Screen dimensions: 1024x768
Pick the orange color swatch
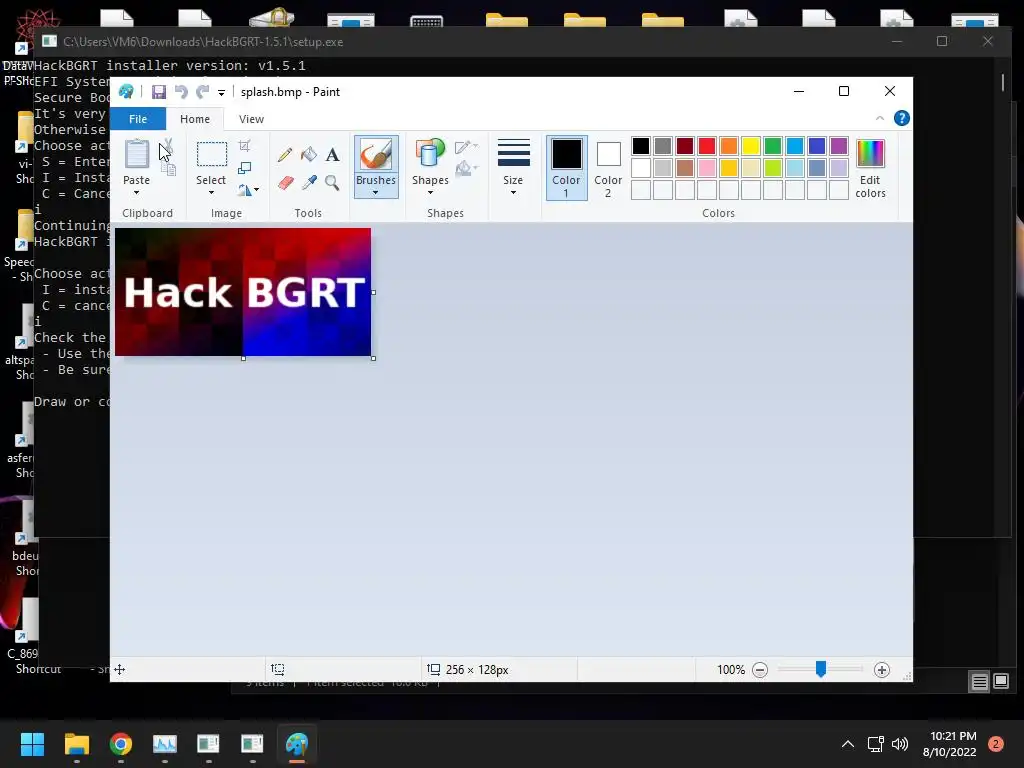click(729, 146)
